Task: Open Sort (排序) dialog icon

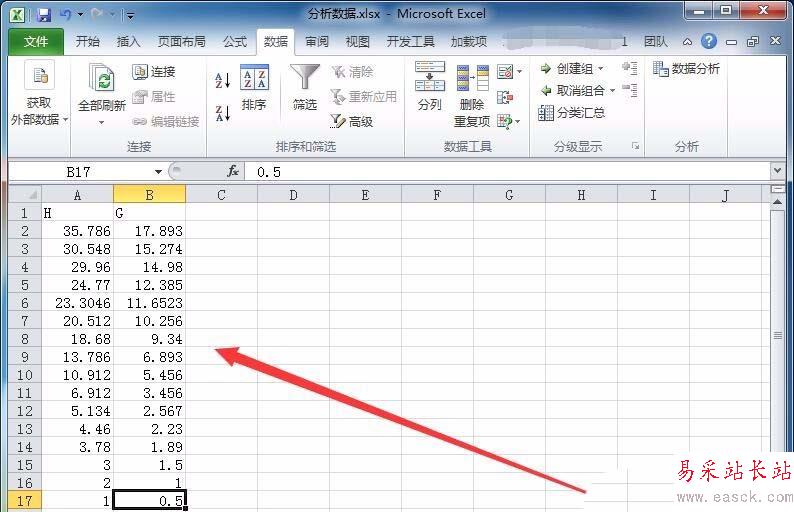Action: click(254, 77)
